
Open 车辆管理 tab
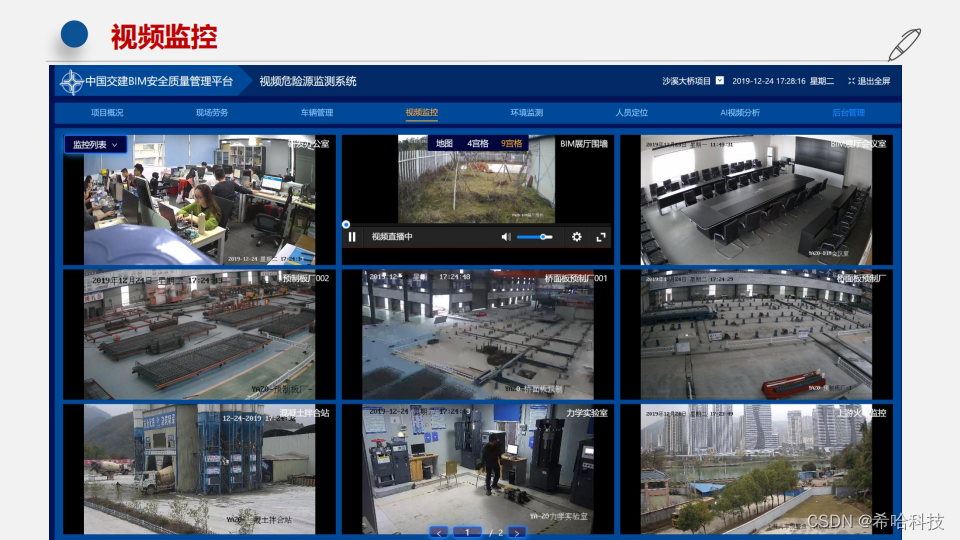click(x=317, y=113)
